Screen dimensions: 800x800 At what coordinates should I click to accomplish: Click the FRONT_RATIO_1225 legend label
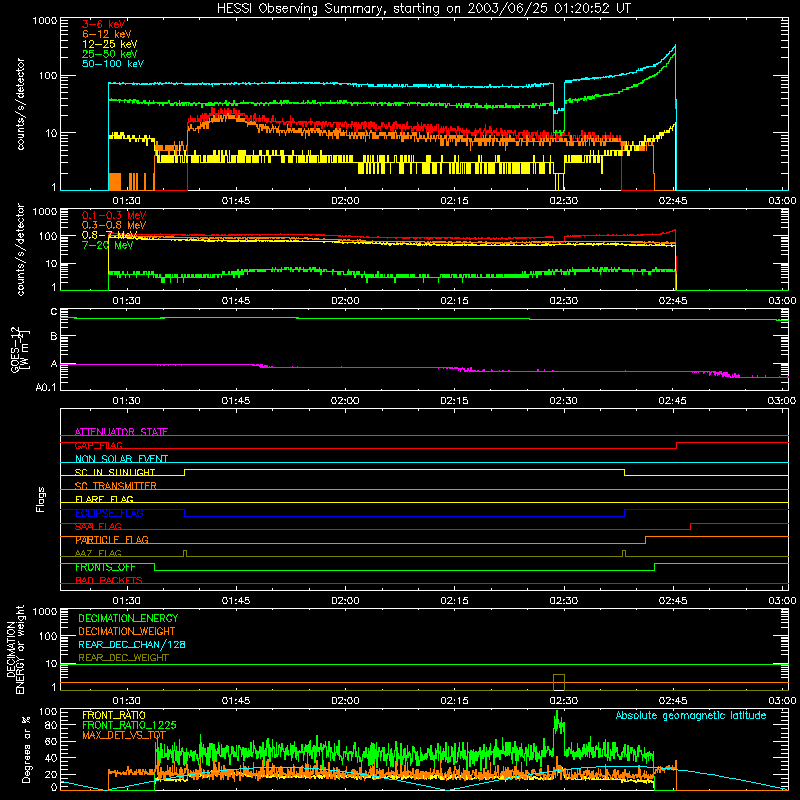pyautogui.click(x=129, y=725)
